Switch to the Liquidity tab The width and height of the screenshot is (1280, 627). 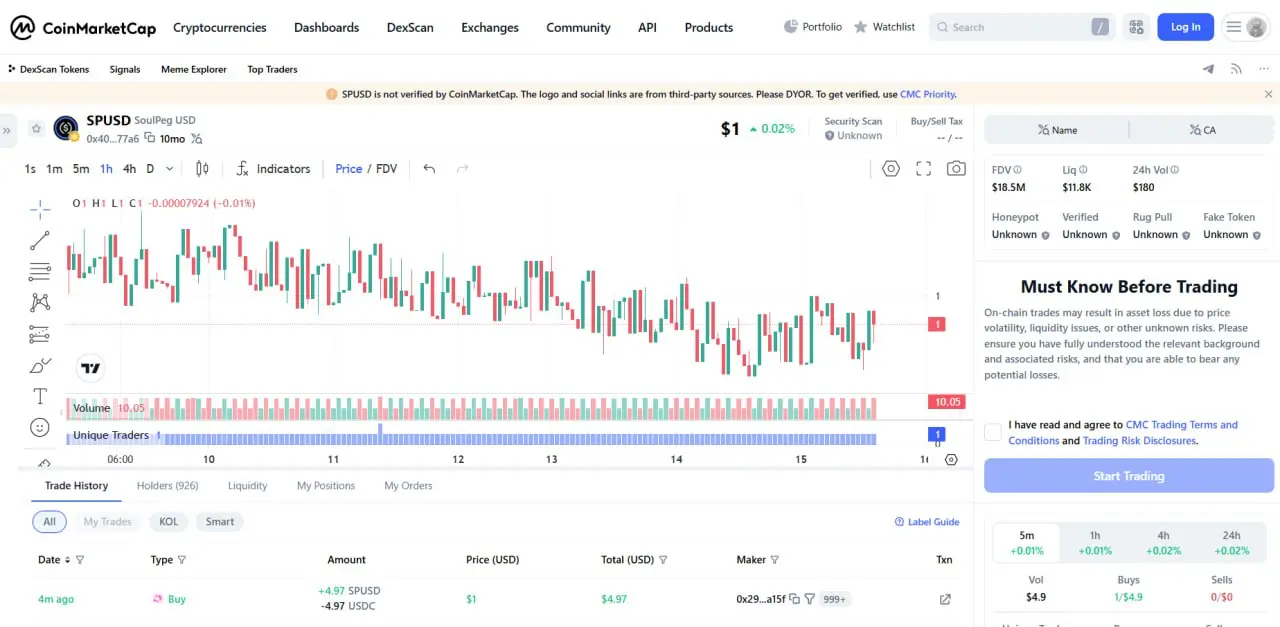247,486
